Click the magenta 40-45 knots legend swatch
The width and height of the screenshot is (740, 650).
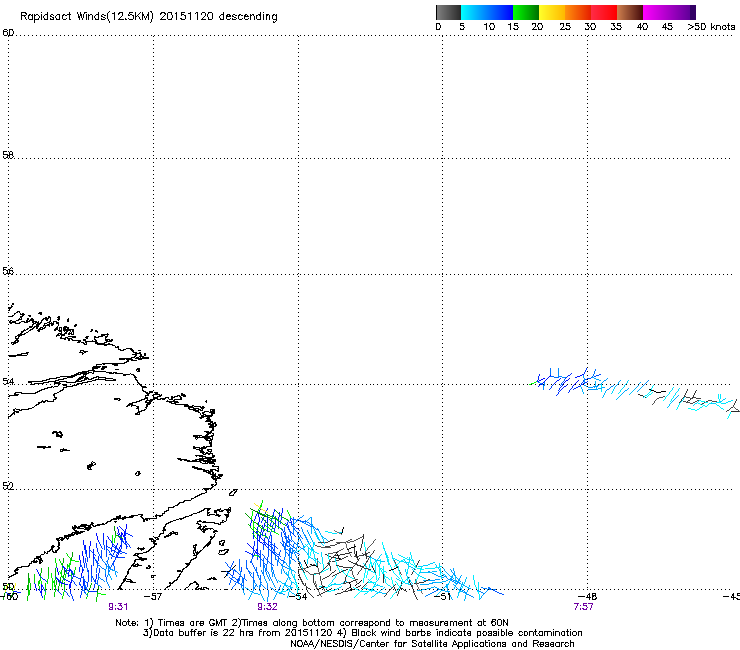656,12
